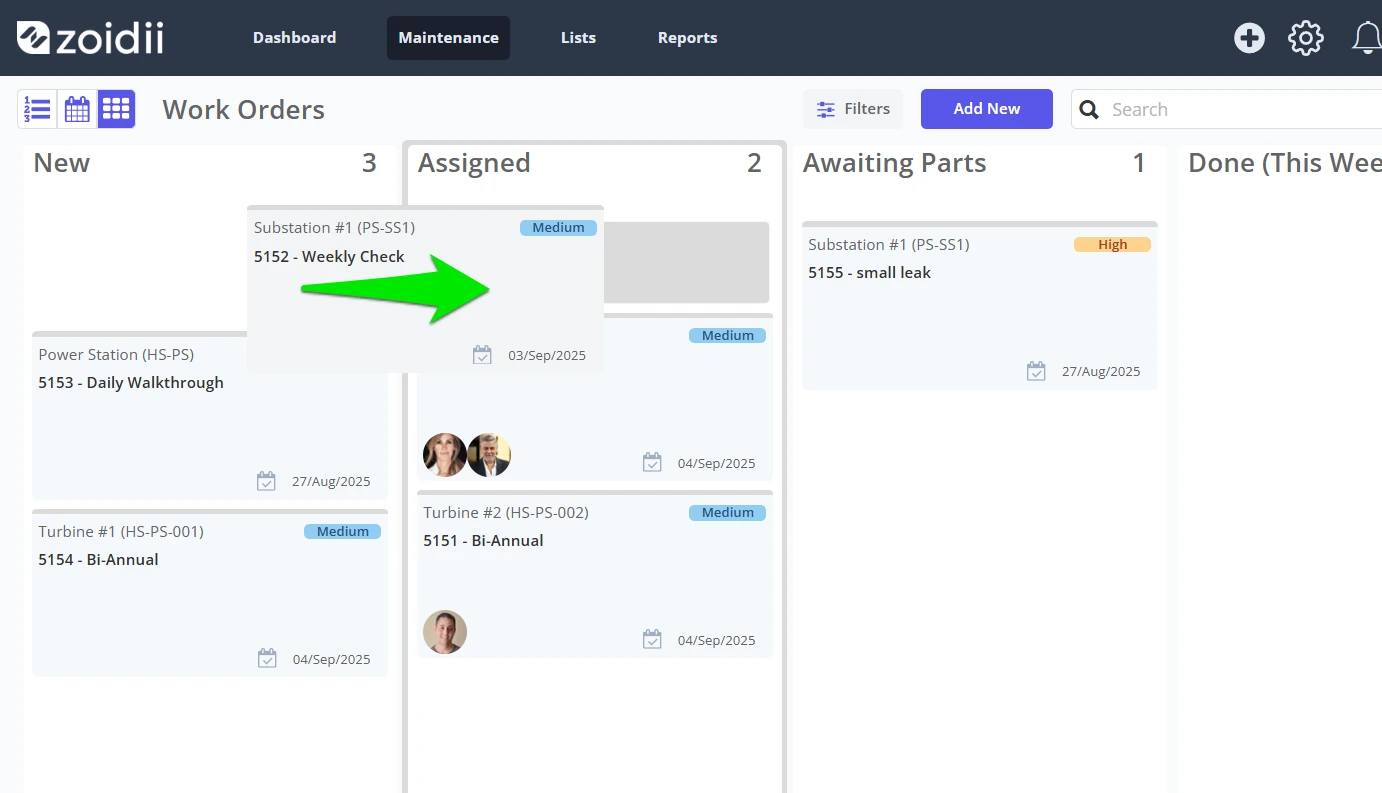Viewport: 1382px width, 793px height.
Task: Click calendar icon on Turbine #2 card
Action: coord(652,639)
